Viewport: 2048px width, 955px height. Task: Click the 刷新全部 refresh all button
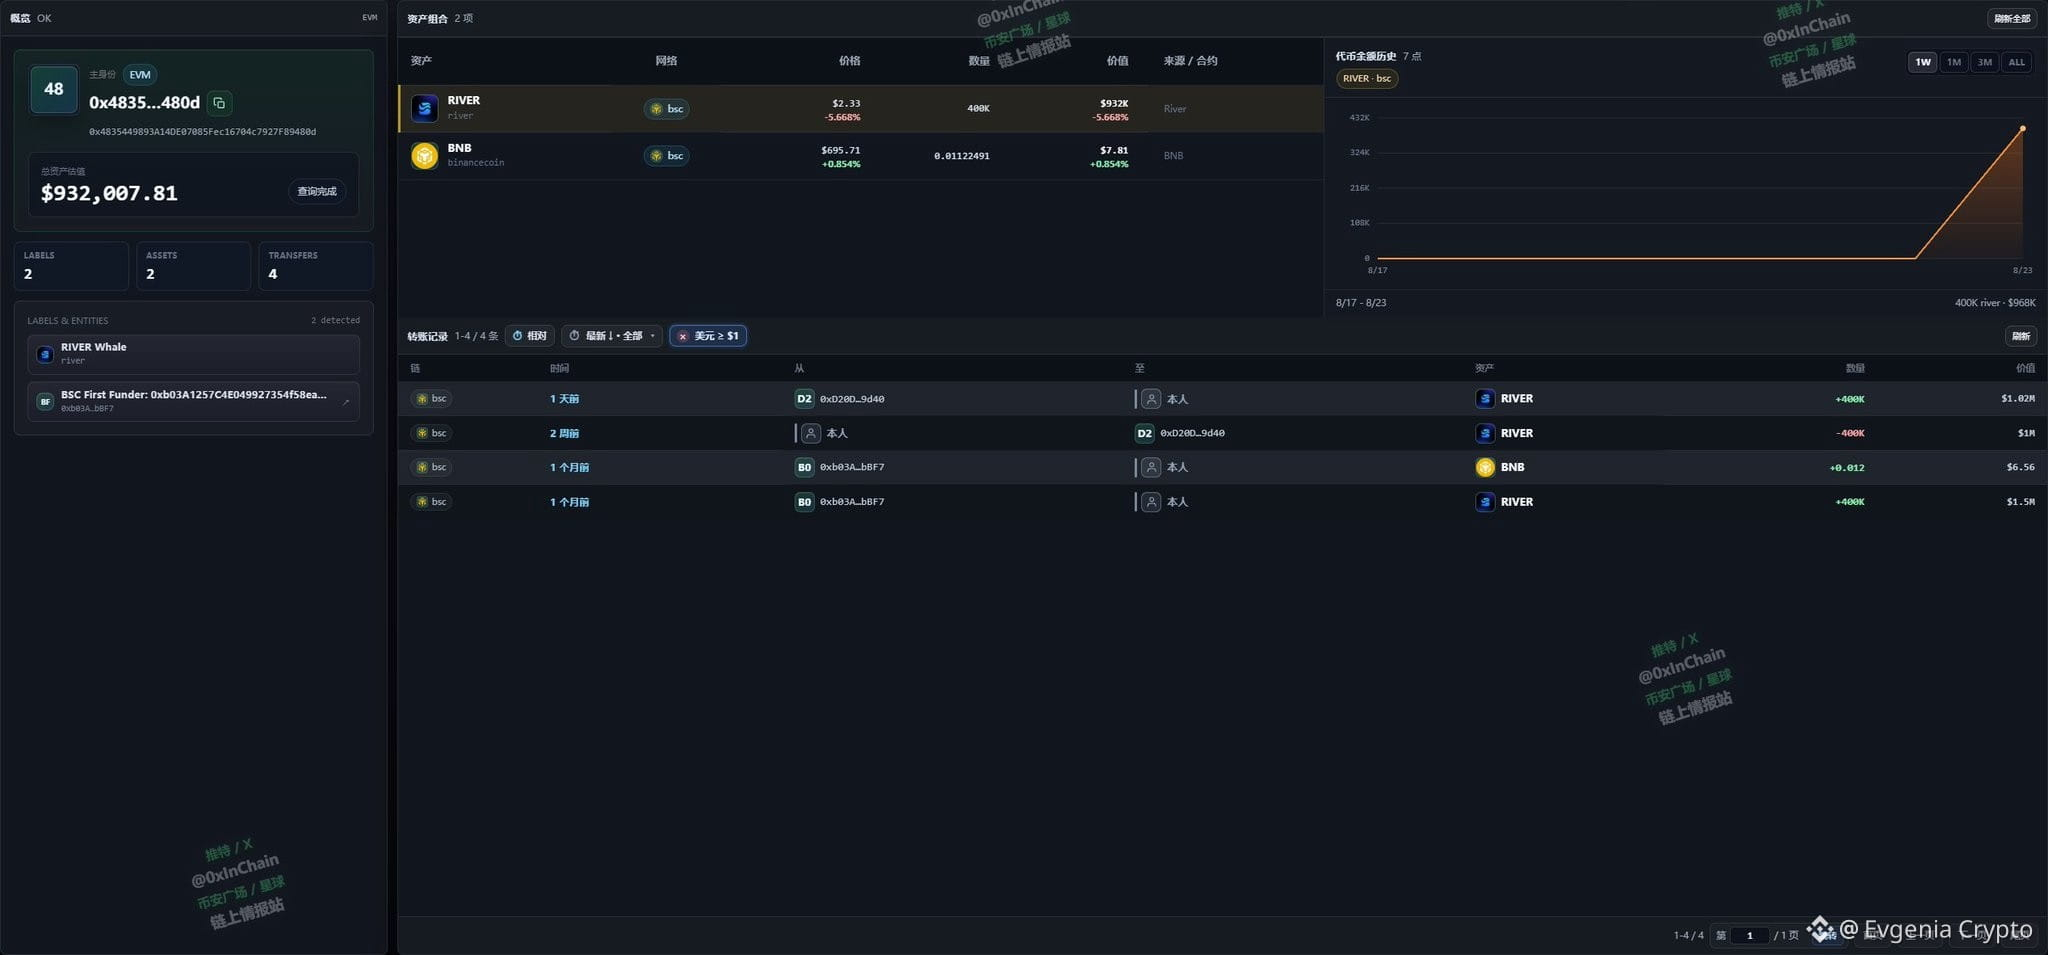[x=2012, y=18]
